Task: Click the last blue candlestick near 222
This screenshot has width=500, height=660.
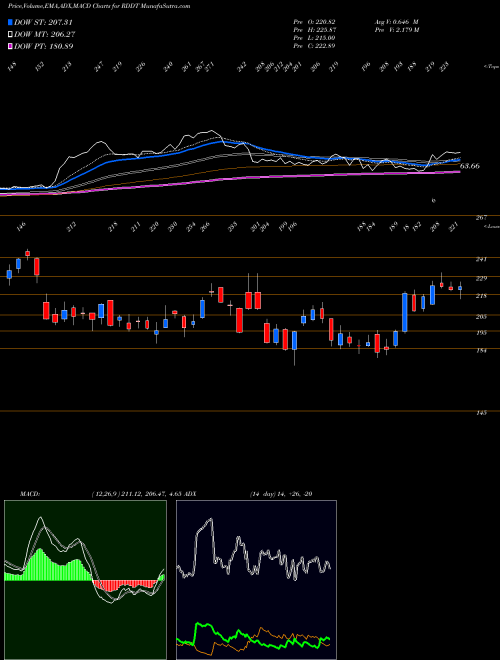Action: click(x=460, y=288)
